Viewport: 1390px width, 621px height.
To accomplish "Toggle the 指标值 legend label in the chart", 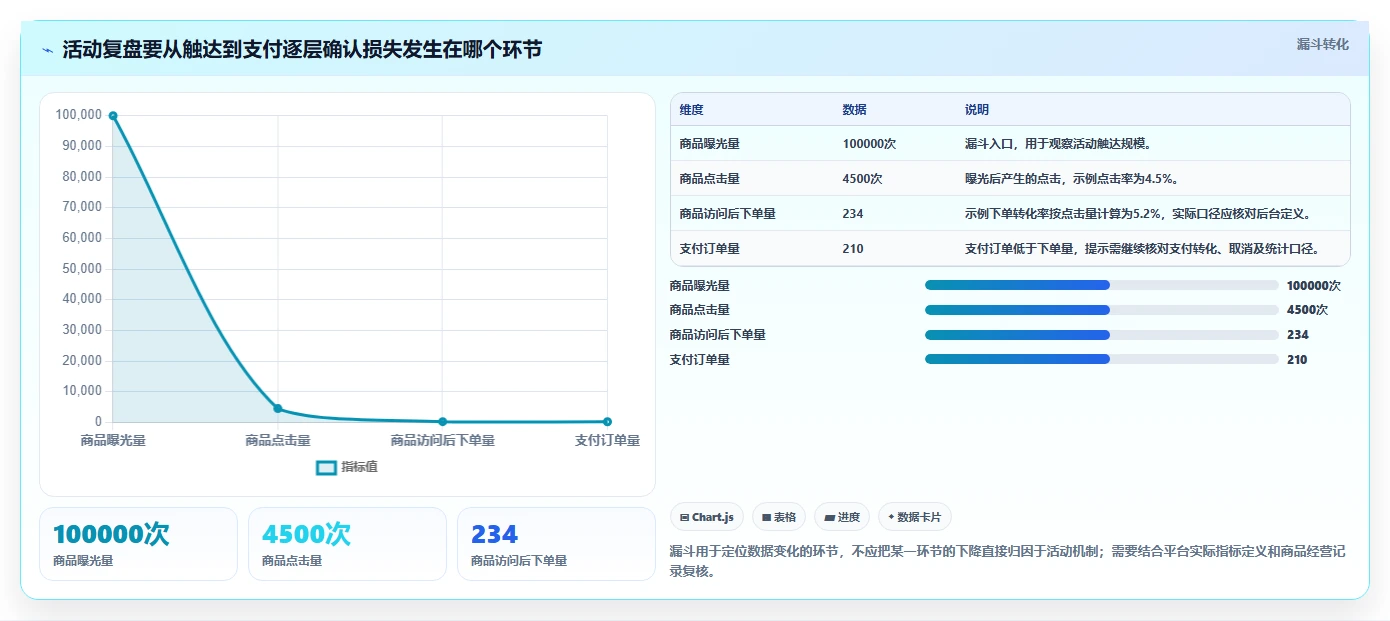I will tap(359, 467).
